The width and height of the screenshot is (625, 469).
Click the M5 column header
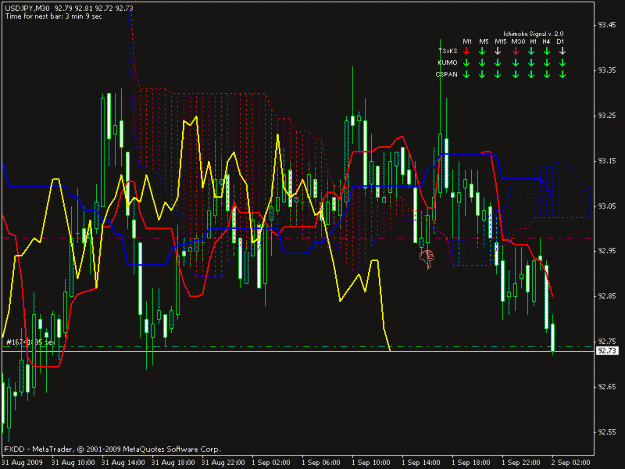coord(483,41)
